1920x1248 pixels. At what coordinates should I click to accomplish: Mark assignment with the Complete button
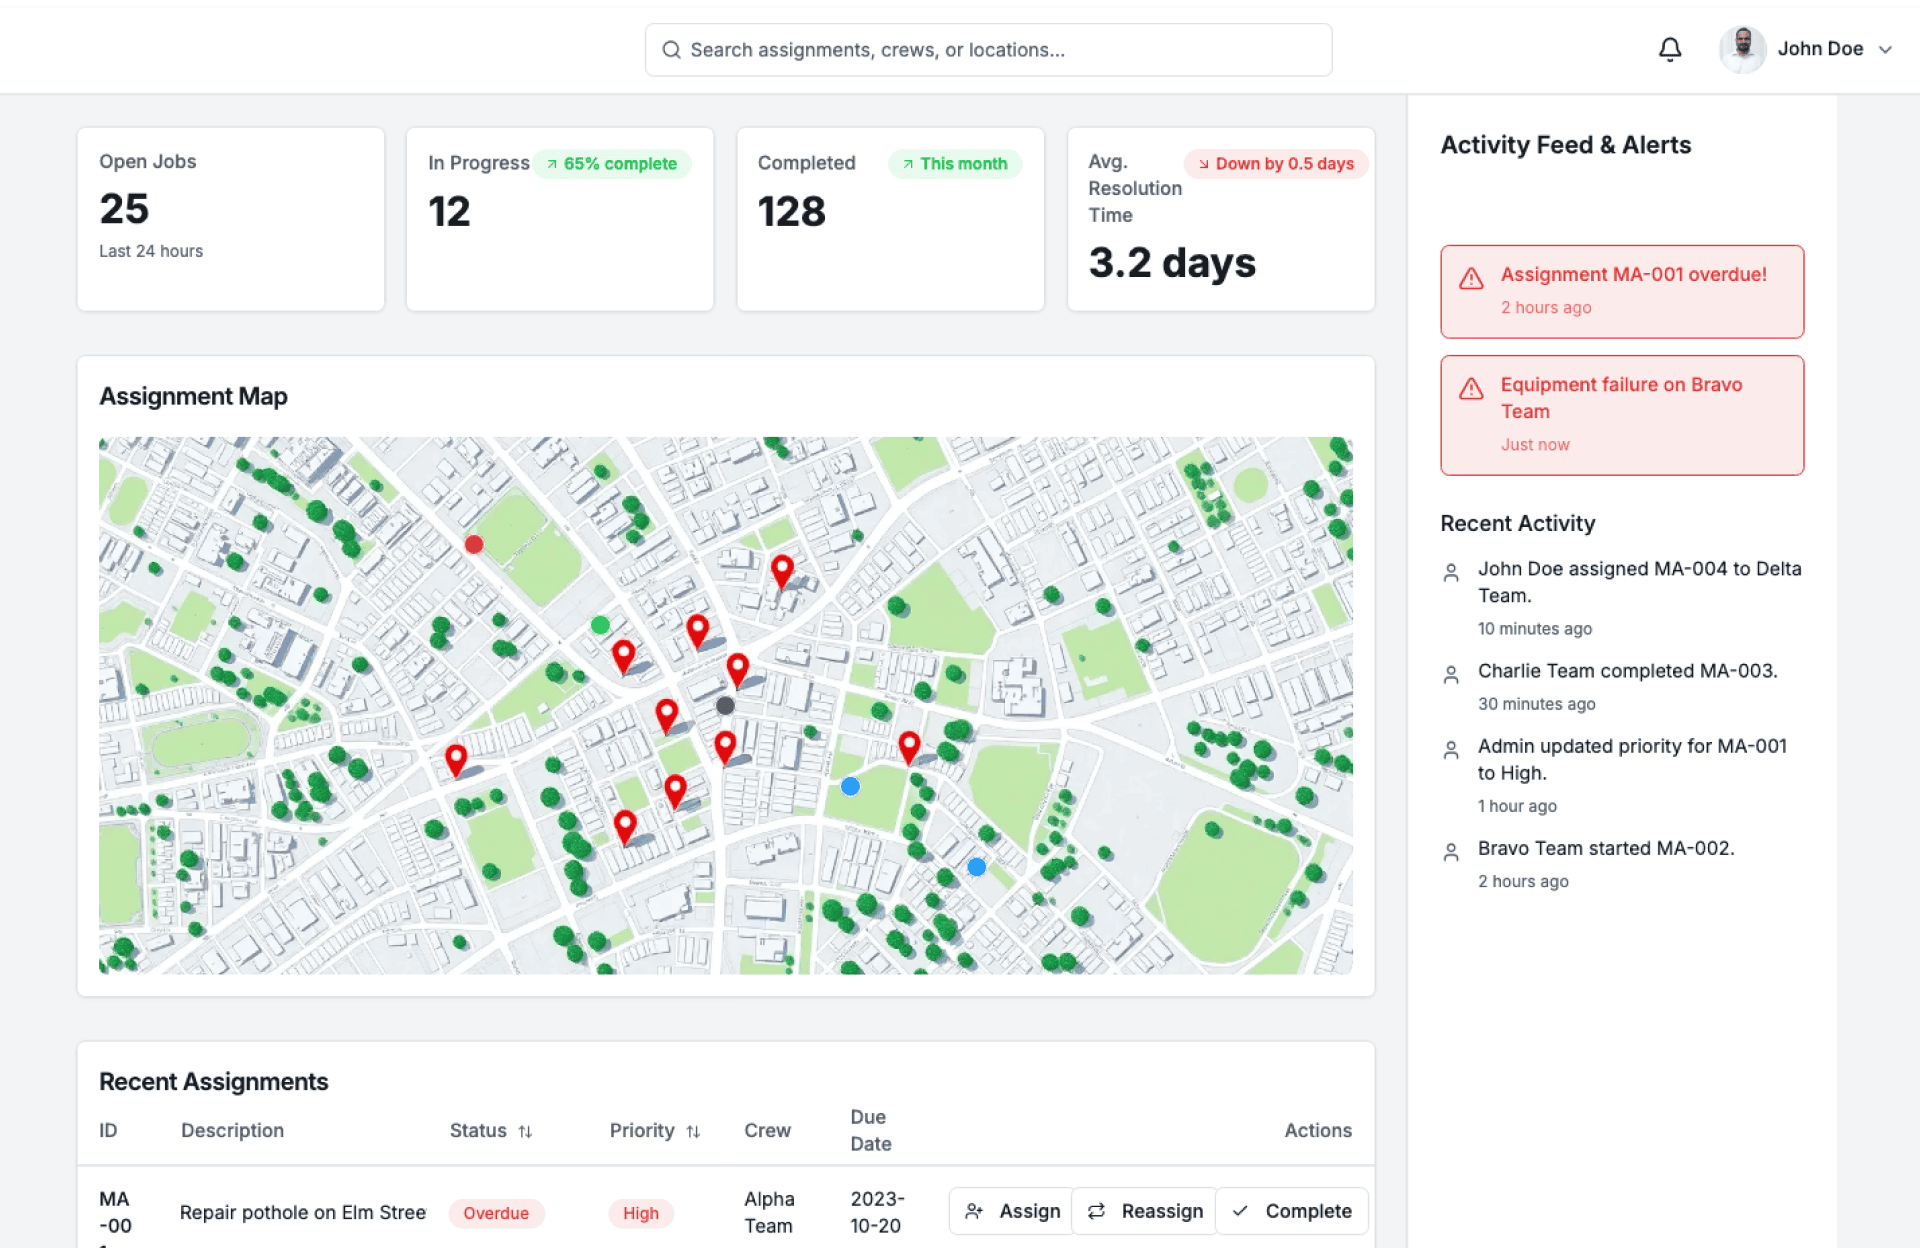(x=1291, y=1211)
